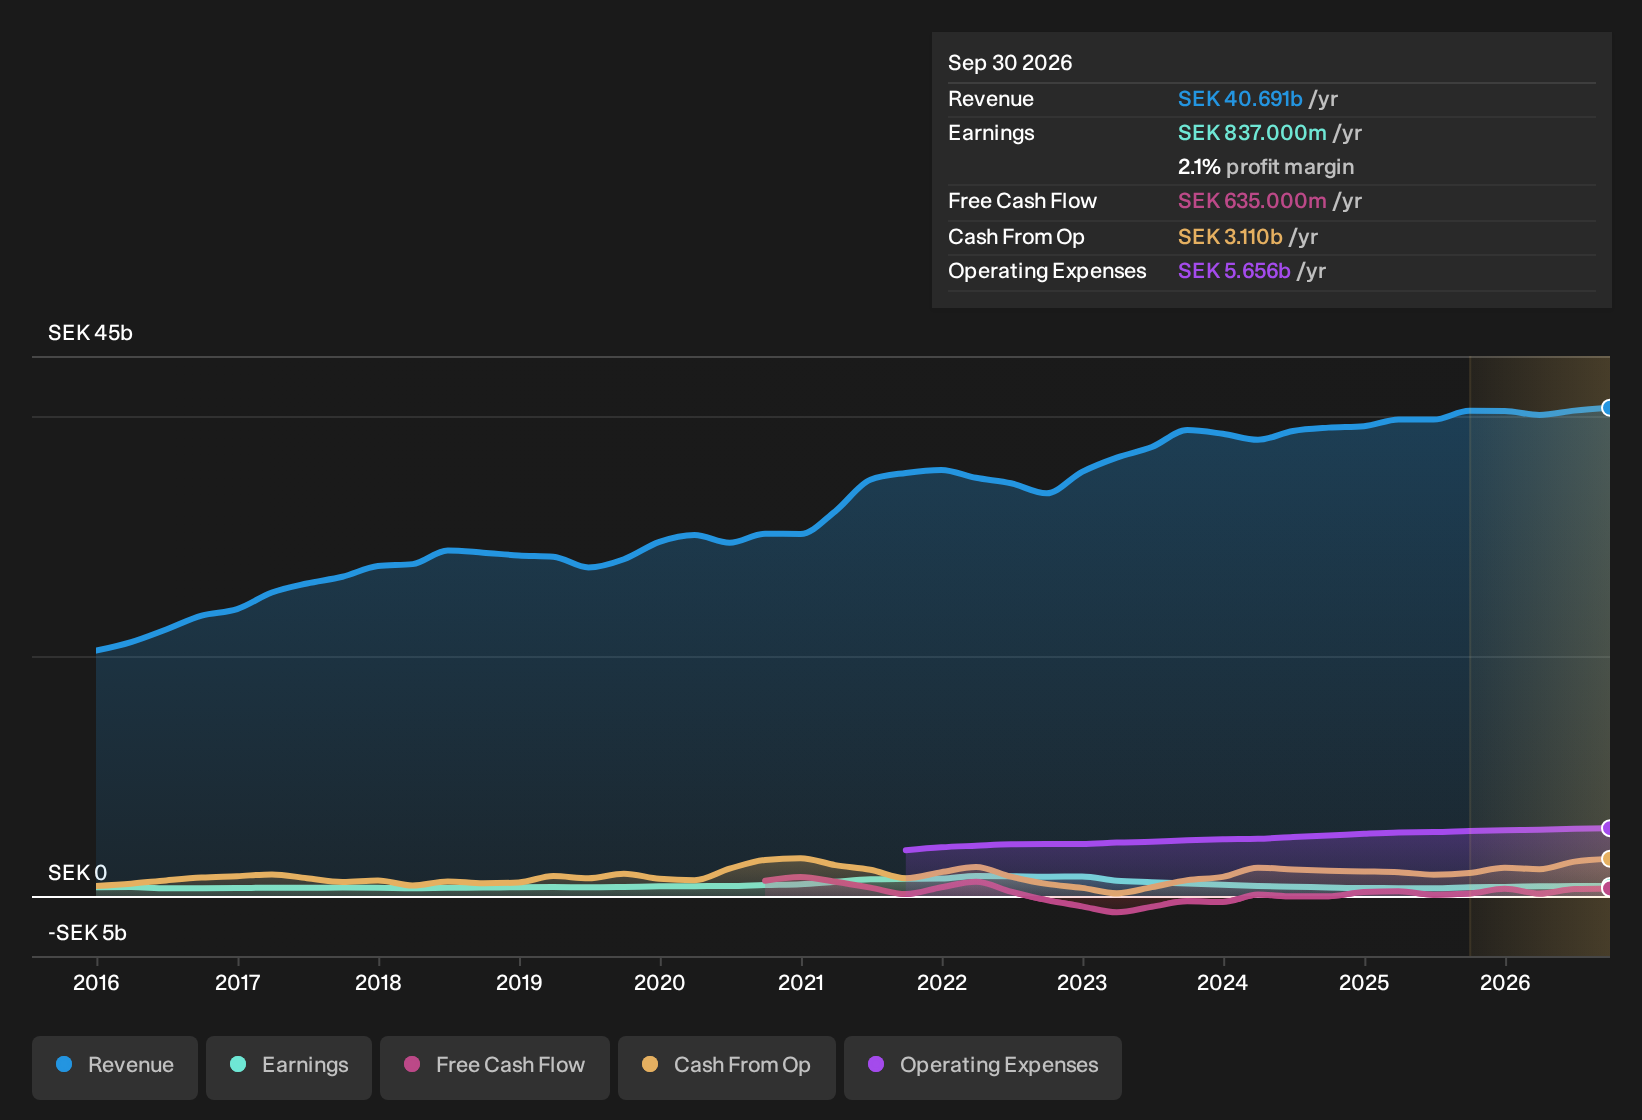
Task: Toggle the Cash From Op legend series
Action: [727, 1066]
